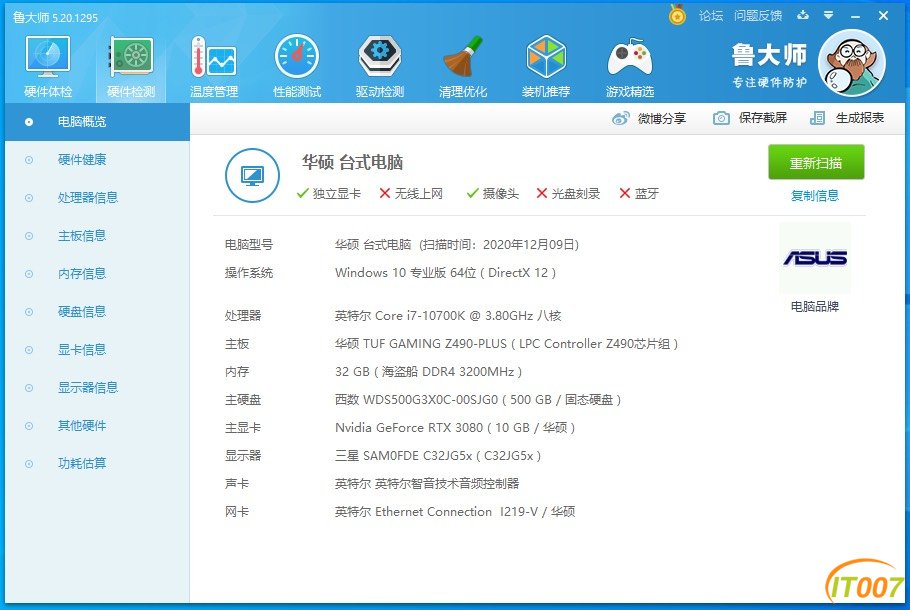
Task: Click 重新扫描 rescan button
Action: 816,163
